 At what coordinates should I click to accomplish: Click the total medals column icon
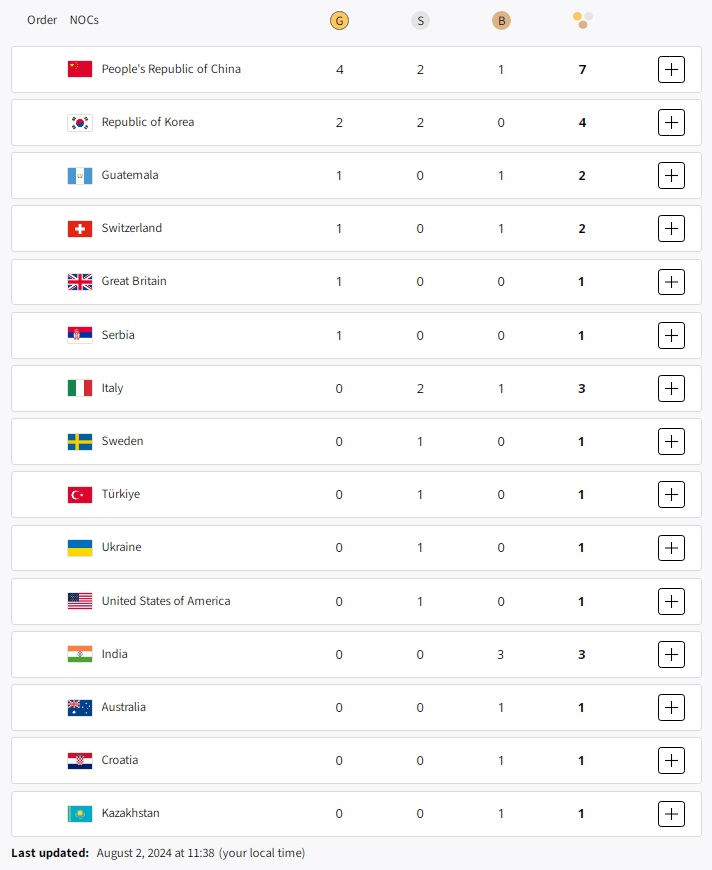pyautogui.click(x=582, y=19)
